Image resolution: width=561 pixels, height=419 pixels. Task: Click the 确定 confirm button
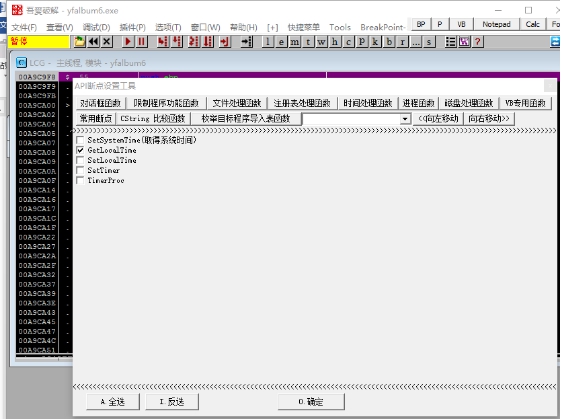(x=311, y=402)
